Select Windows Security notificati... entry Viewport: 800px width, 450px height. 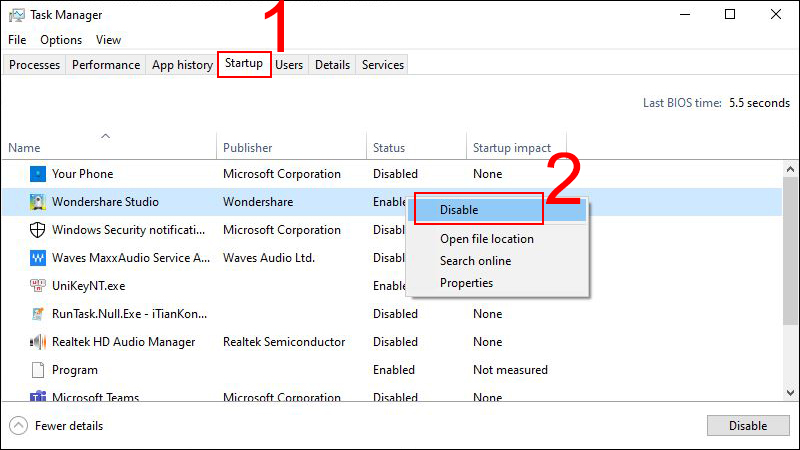[129, 230]
